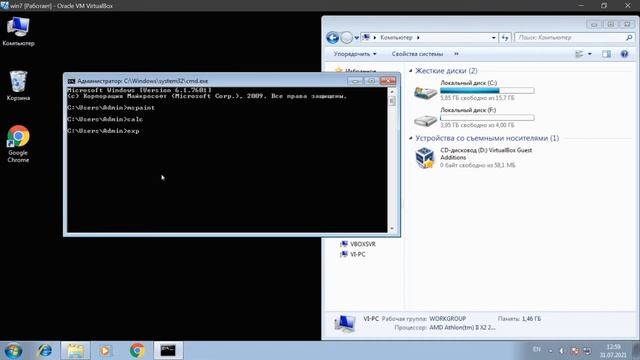The image size is (640, 360).
Task: Click the cmd scrollbar up arrow
Action: click(x=392, y=91)
